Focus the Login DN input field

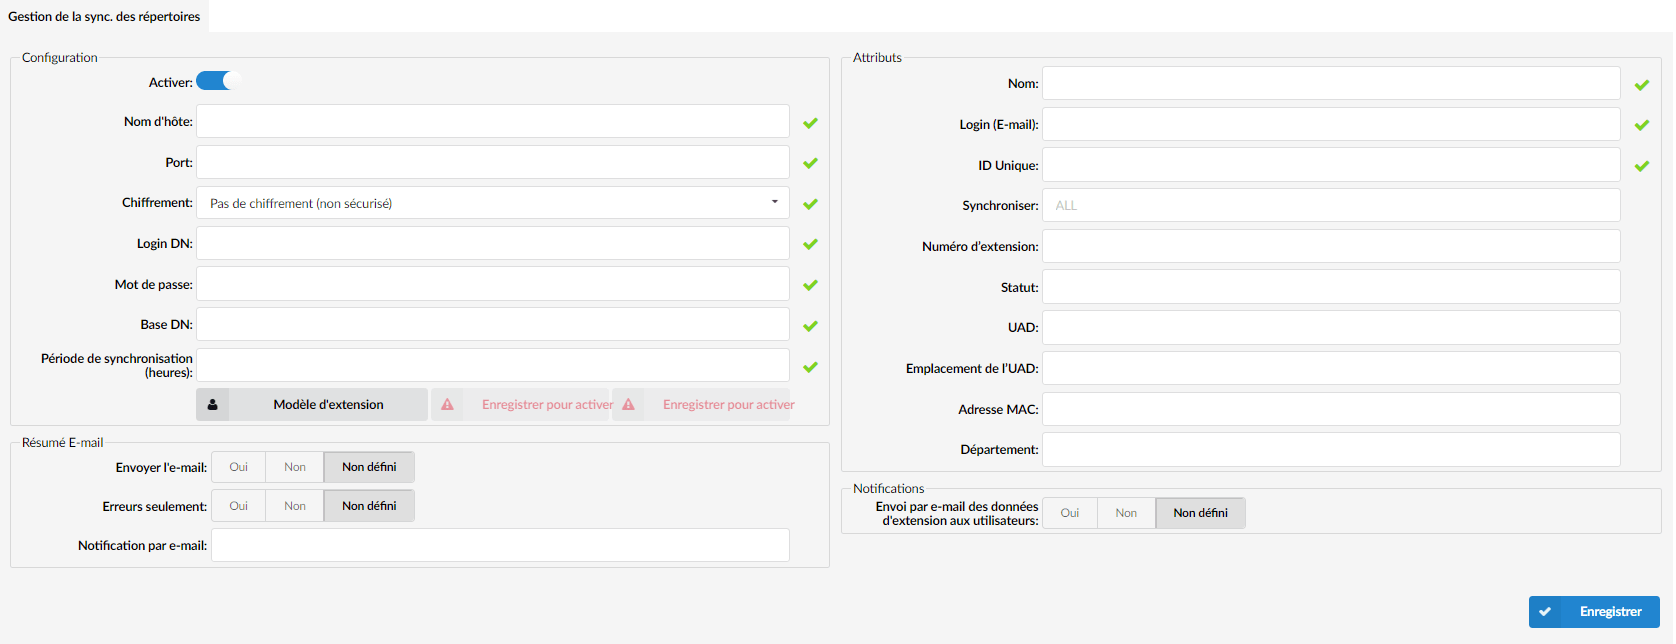(x=493, y=243)
